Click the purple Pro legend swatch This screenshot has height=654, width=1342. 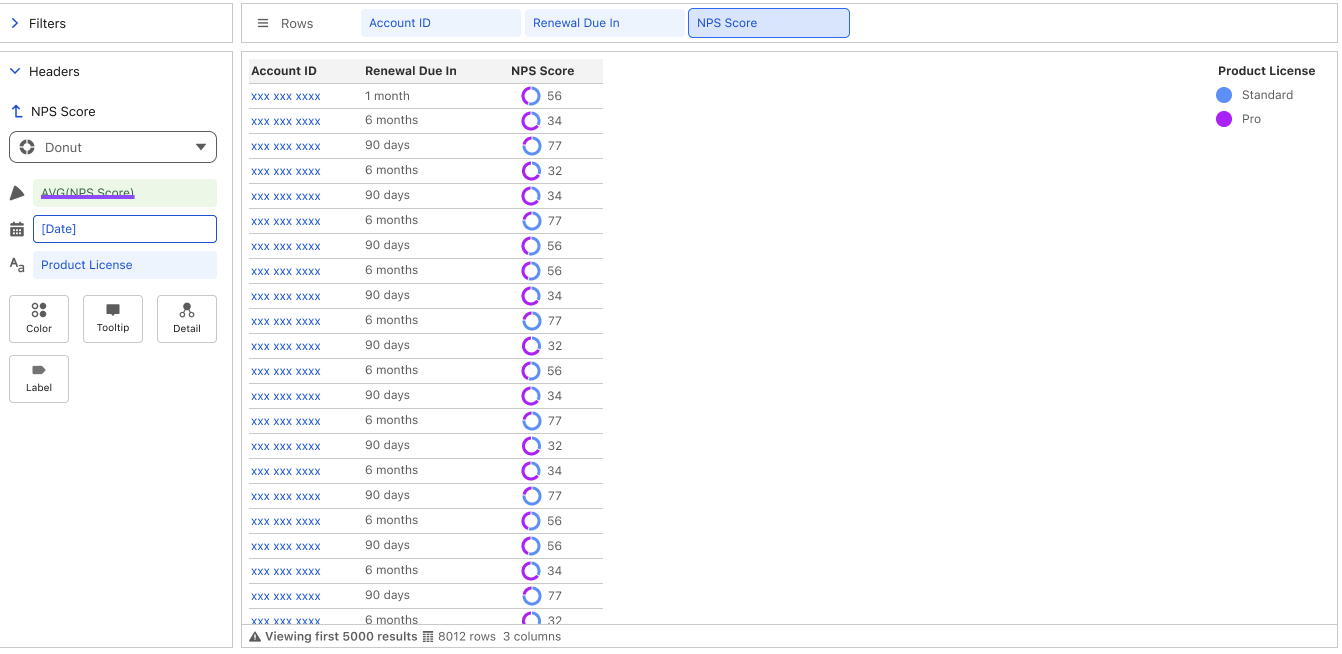(x=1224, y=119)
